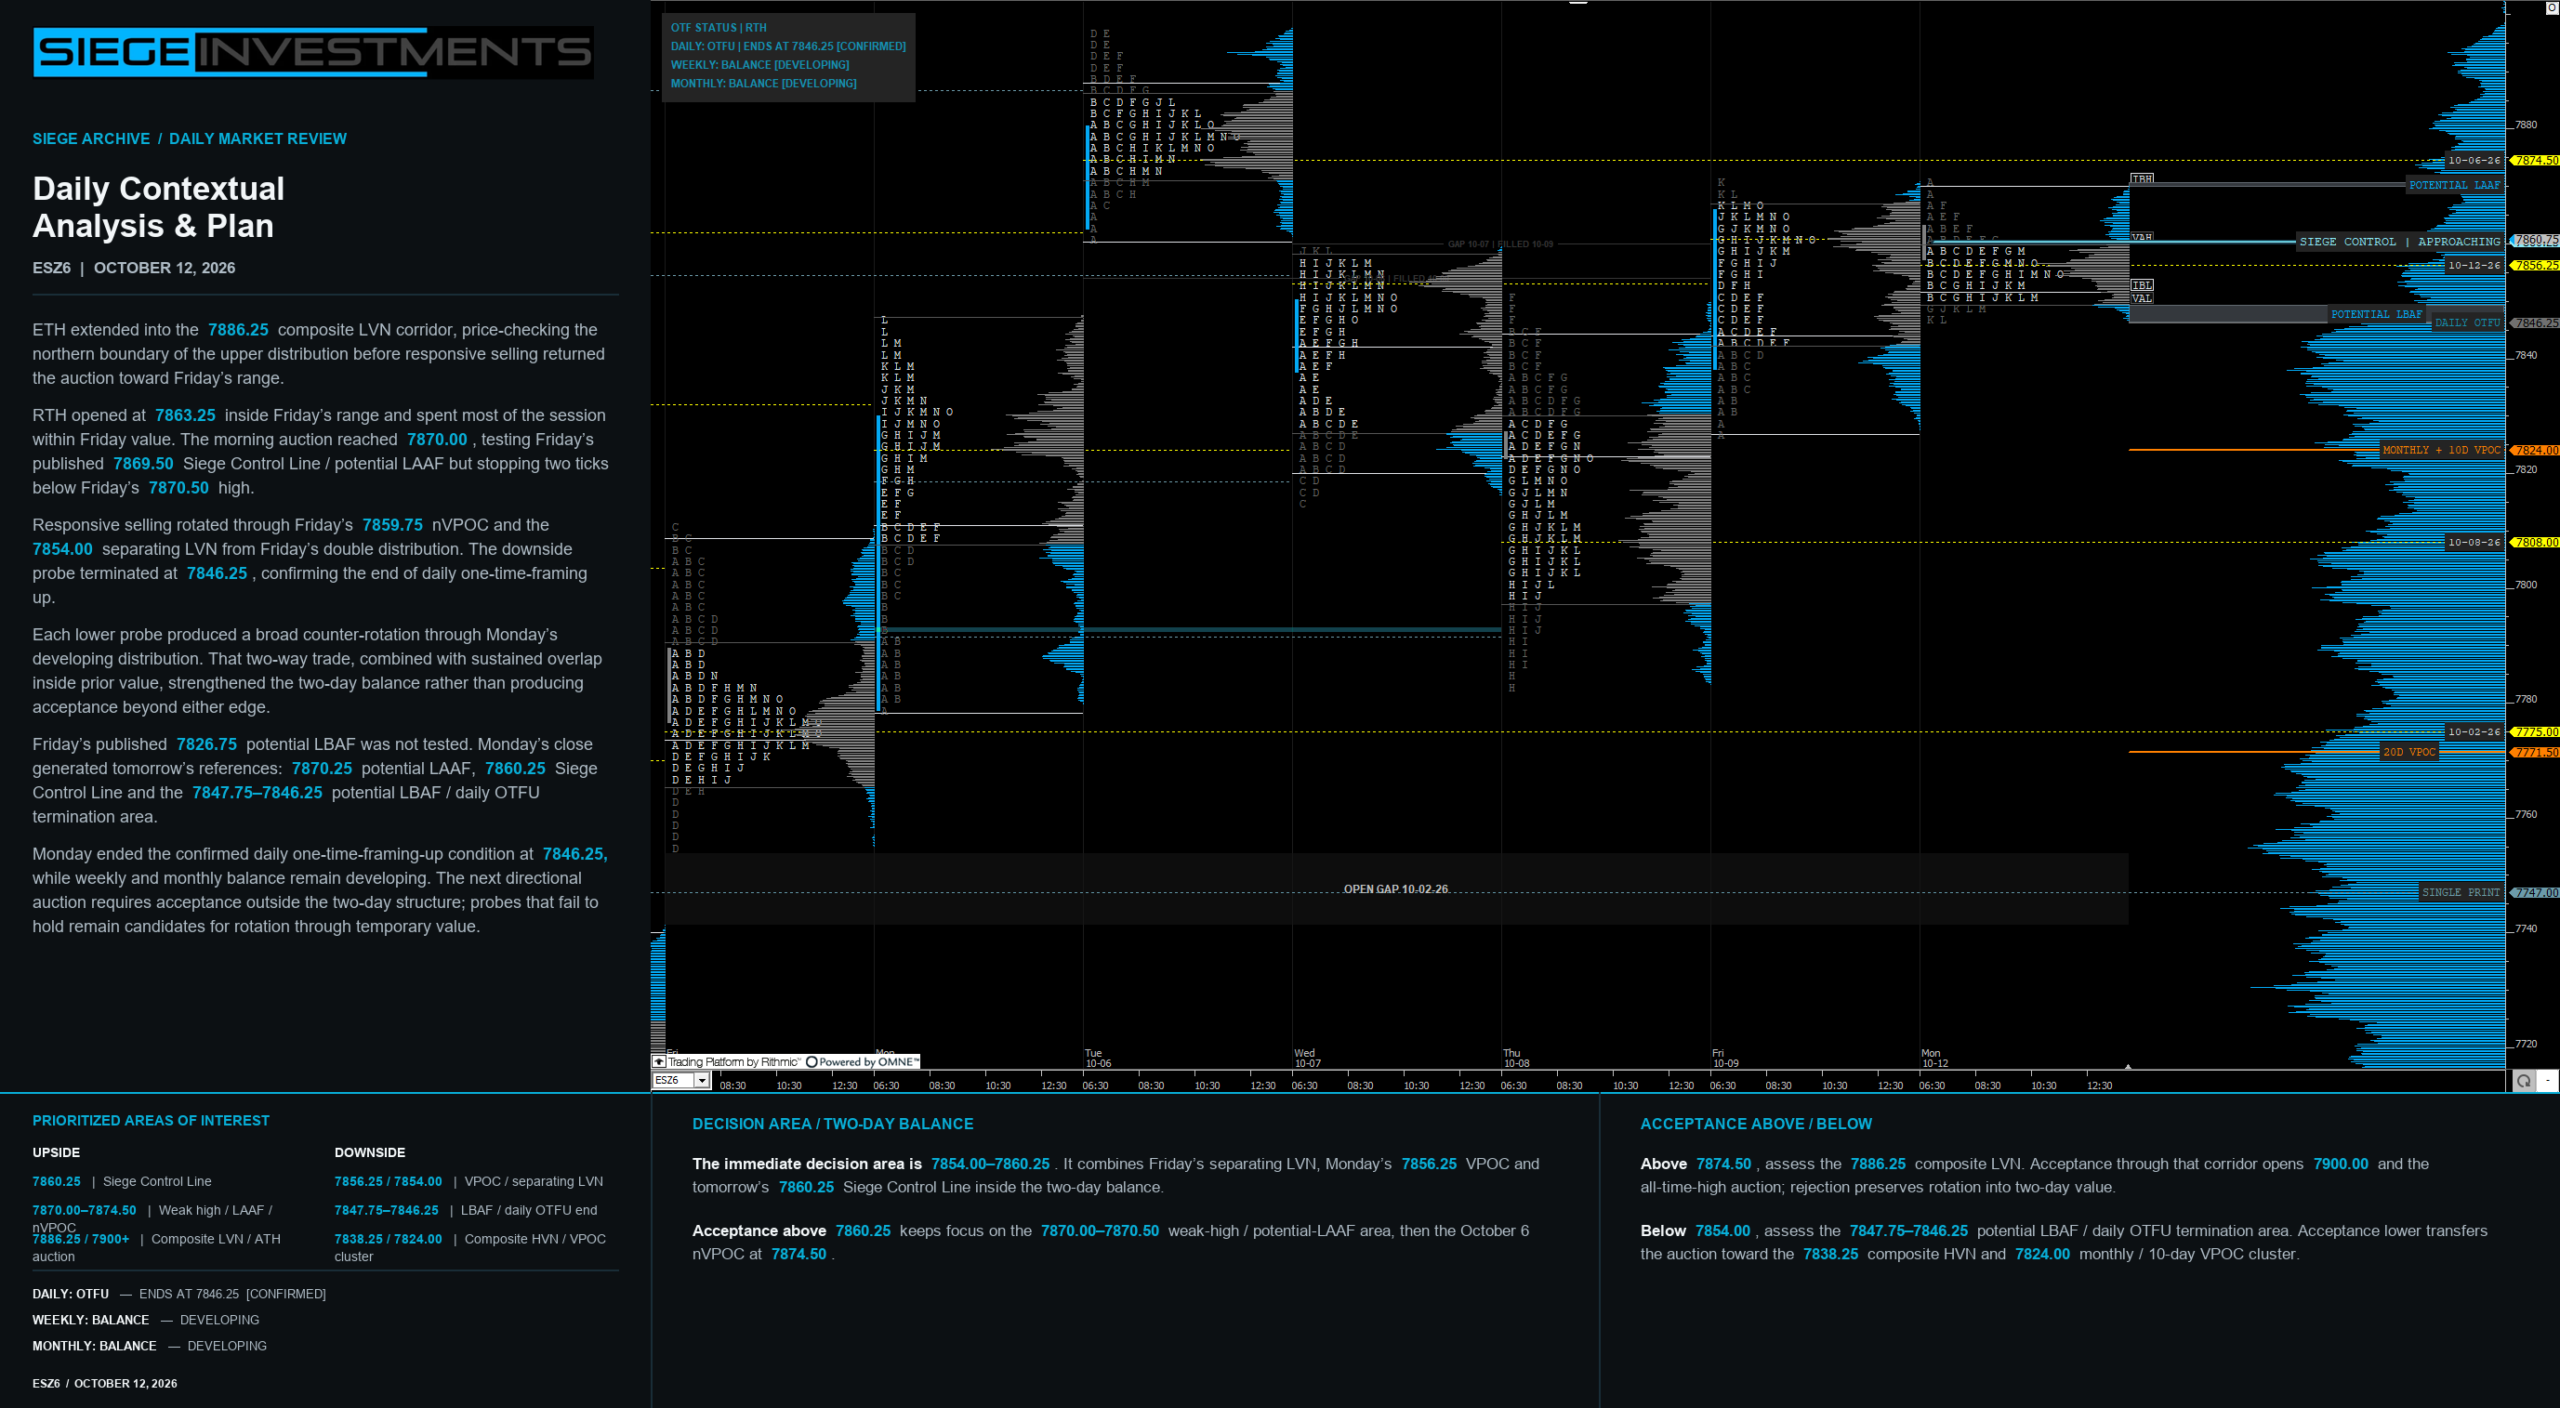Open the SIEGE ARCHIVE breadcrumb link
Screen dimensions: 2560x1408
91,139
